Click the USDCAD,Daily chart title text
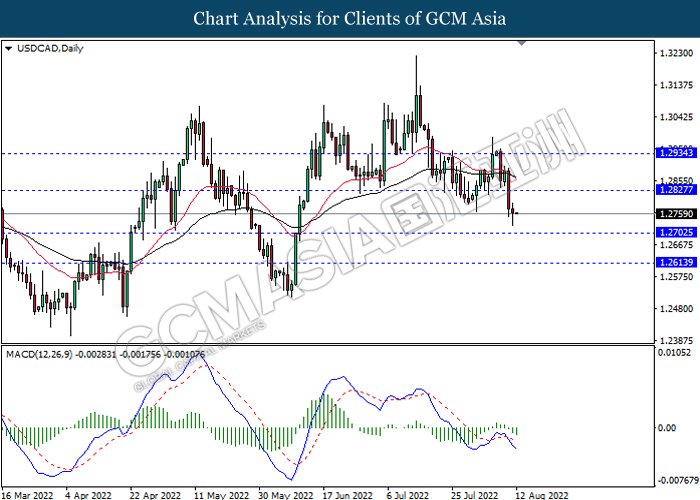 (x=50, y=49)
